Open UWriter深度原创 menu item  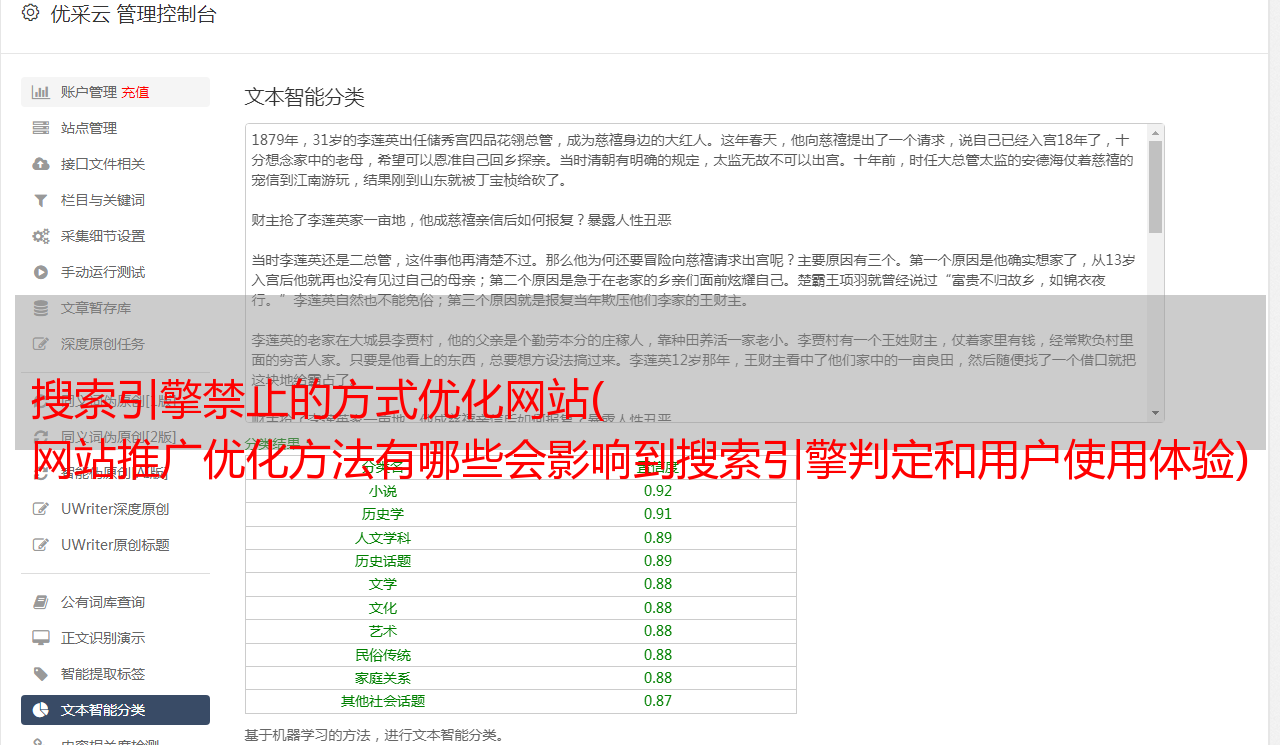pyautogui.click(x=115, y=509)
